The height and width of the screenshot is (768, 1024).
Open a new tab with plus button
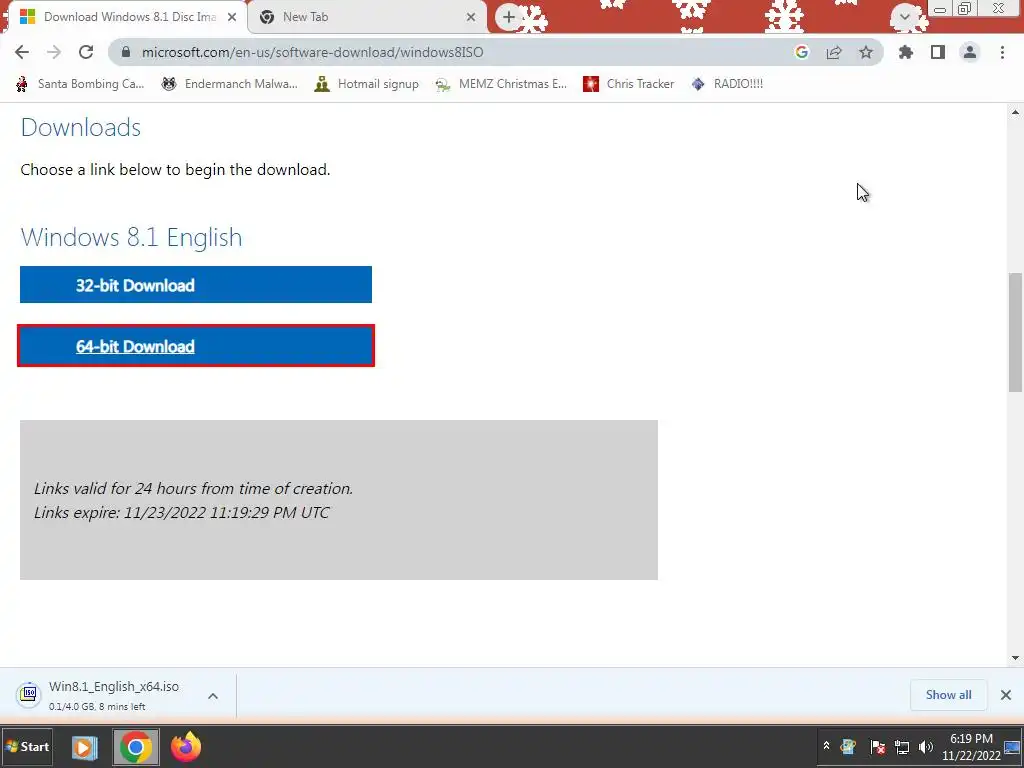click(509, 18)
